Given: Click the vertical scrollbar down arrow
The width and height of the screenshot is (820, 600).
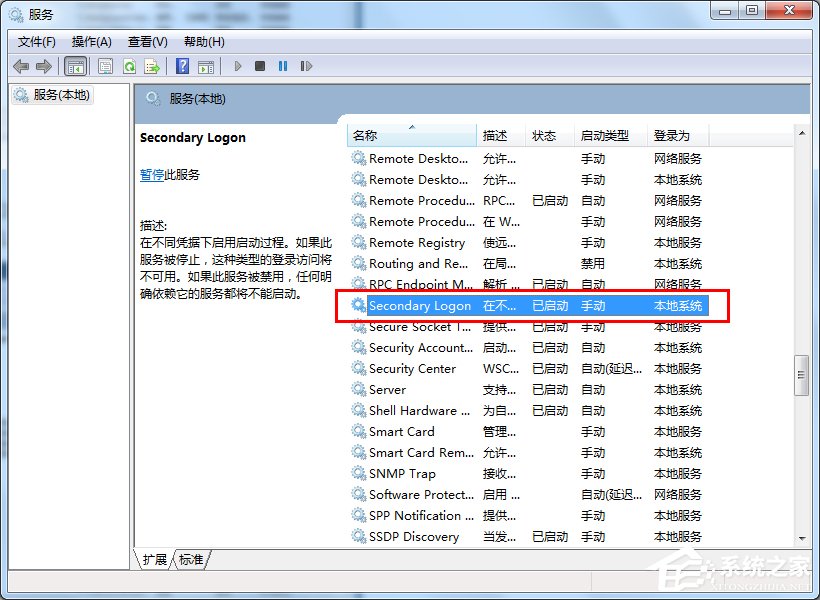Looking at the screenshot, I should (x=802, y=537).
